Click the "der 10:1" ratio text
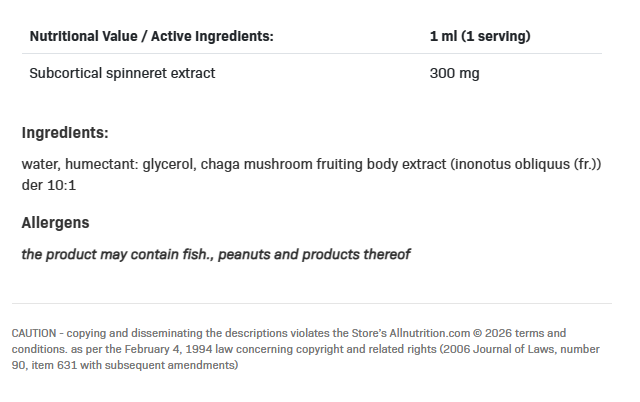 [x=47, y=186]
